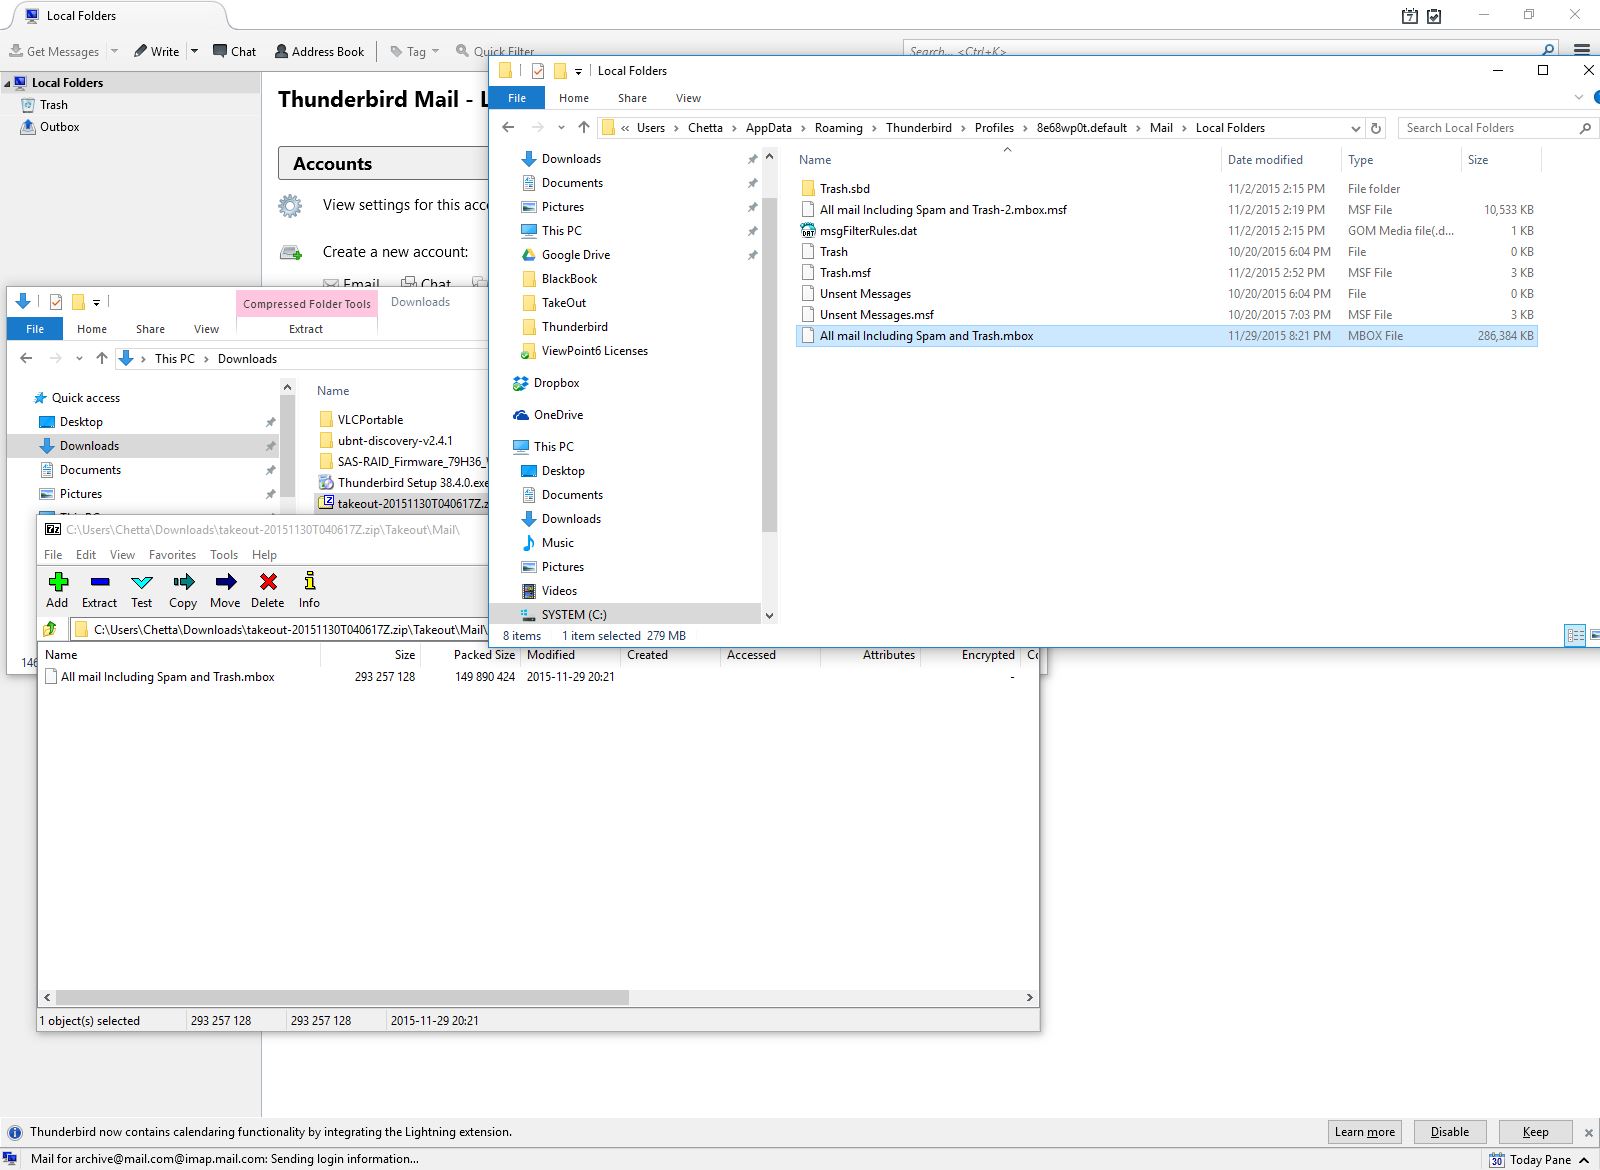Collapse the Local Folders tree in Thunderbird
The width and height of the screenshot is (1600, 1170).
(8, 83)
